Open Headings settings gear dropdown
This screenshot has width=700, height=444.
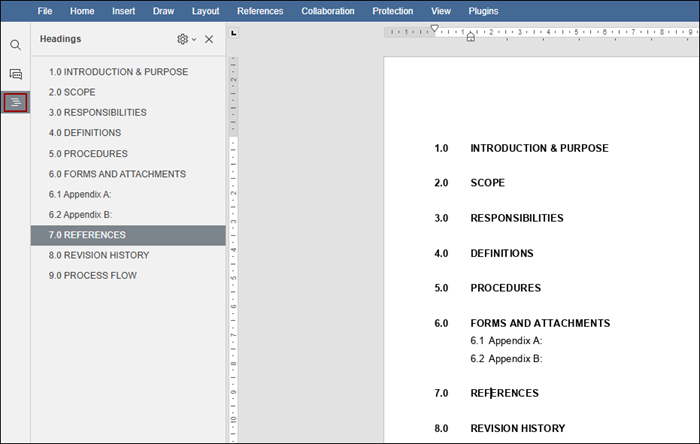(185, 39)
